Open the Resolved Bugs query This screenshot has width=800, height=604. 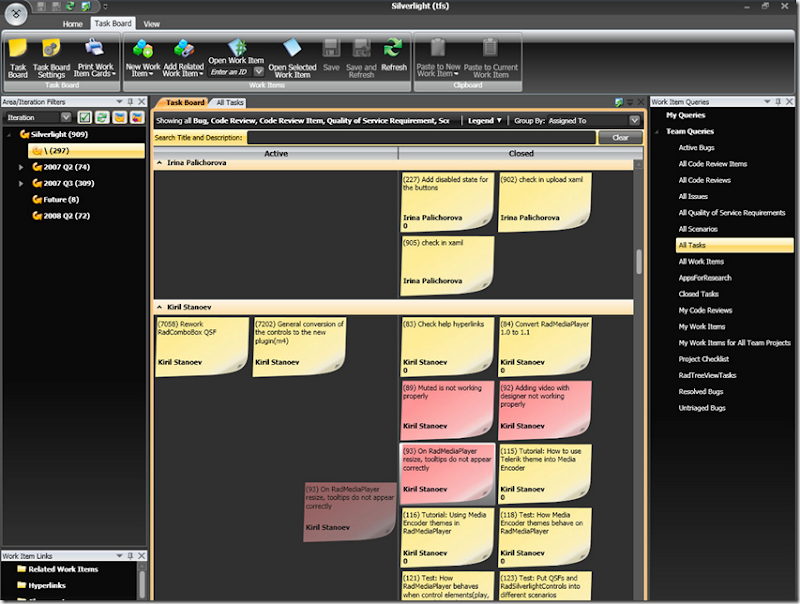(701, 392)
